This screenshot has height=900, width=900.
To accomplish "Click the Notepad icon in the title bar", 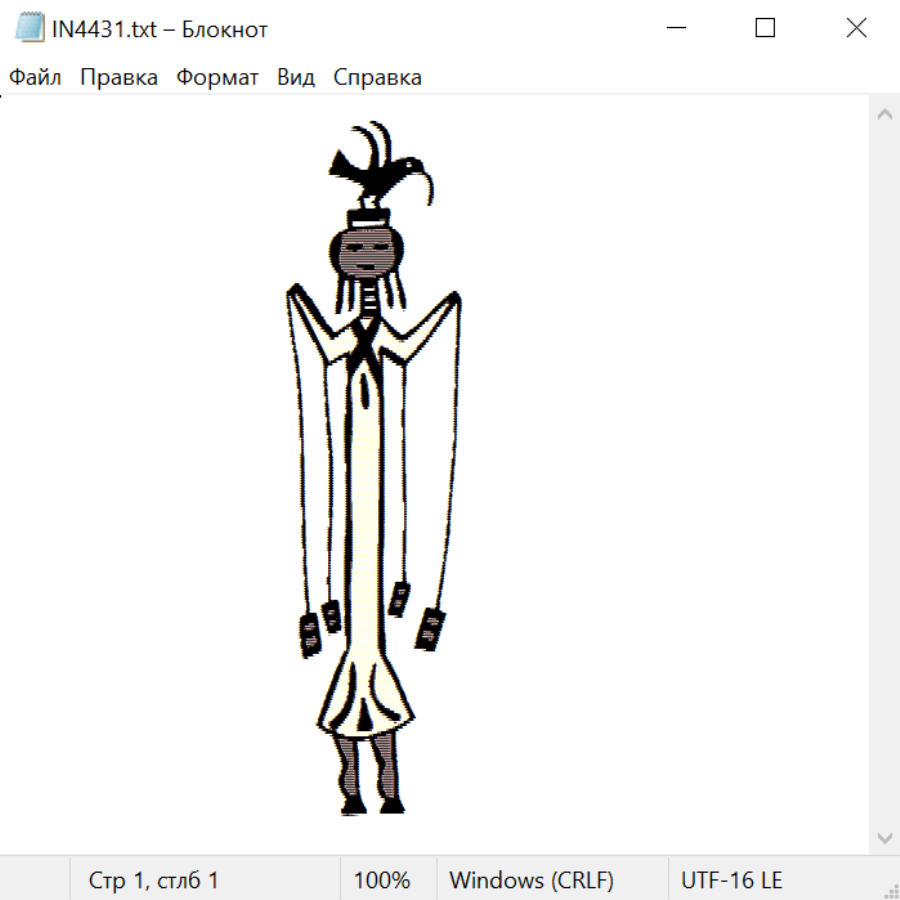I will 29,29.
